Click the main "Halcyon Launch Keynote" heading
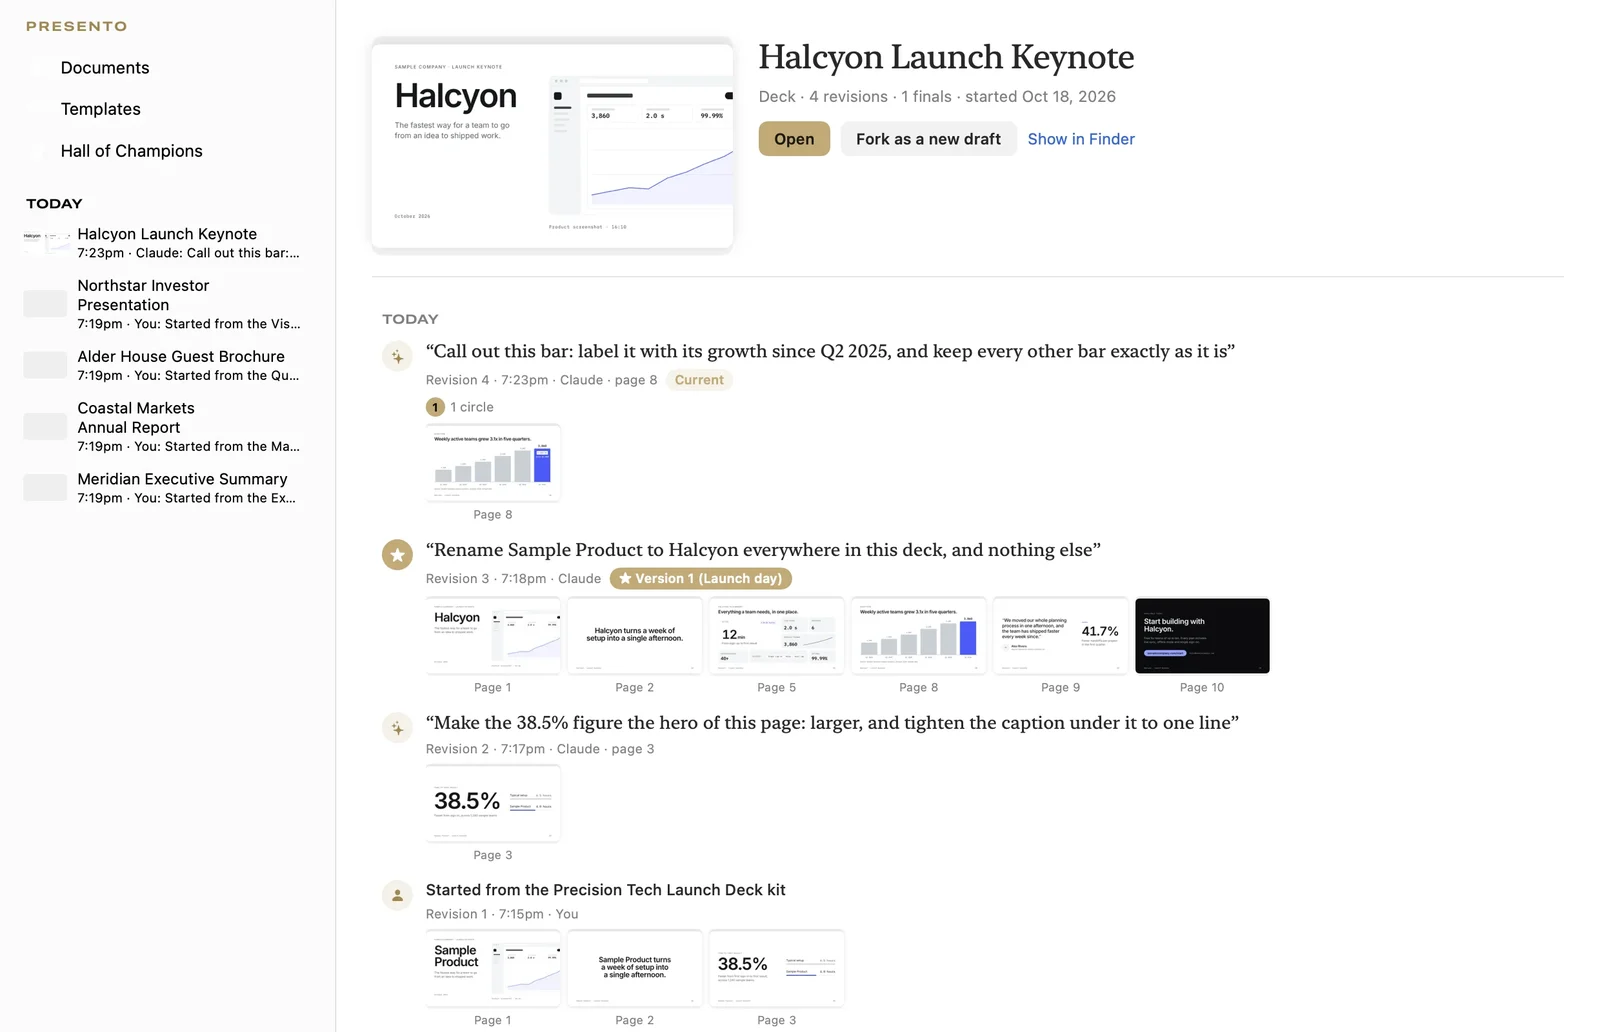This screenshot has height=1032, width=1600. point(946,57)
